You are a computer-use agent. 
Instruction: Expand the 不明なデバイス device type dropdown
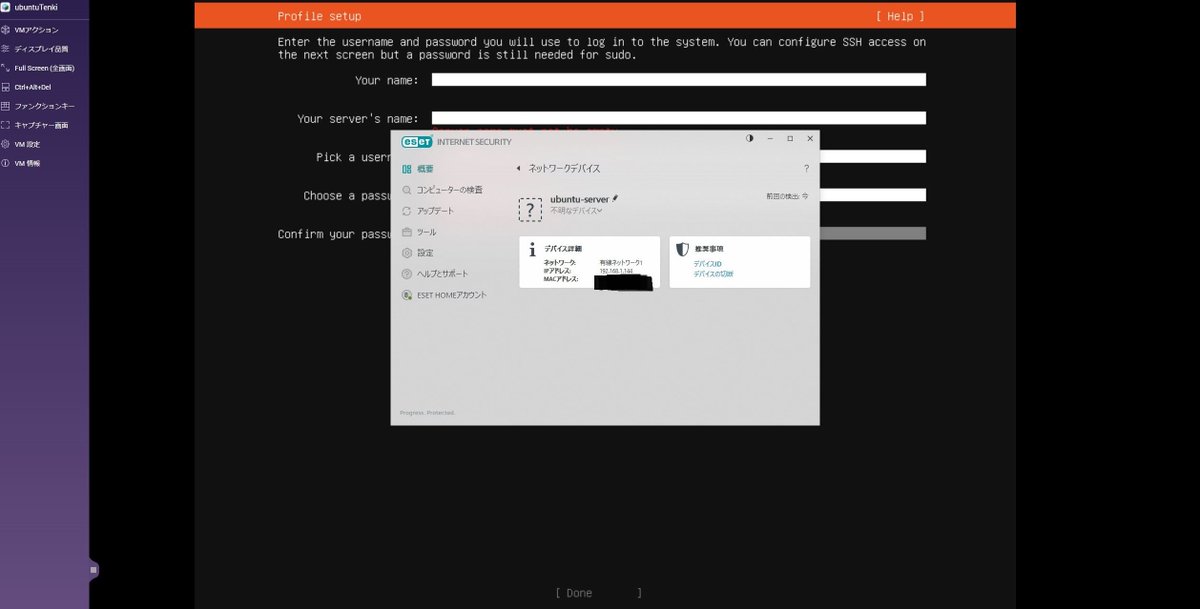(x=576, y=210)
